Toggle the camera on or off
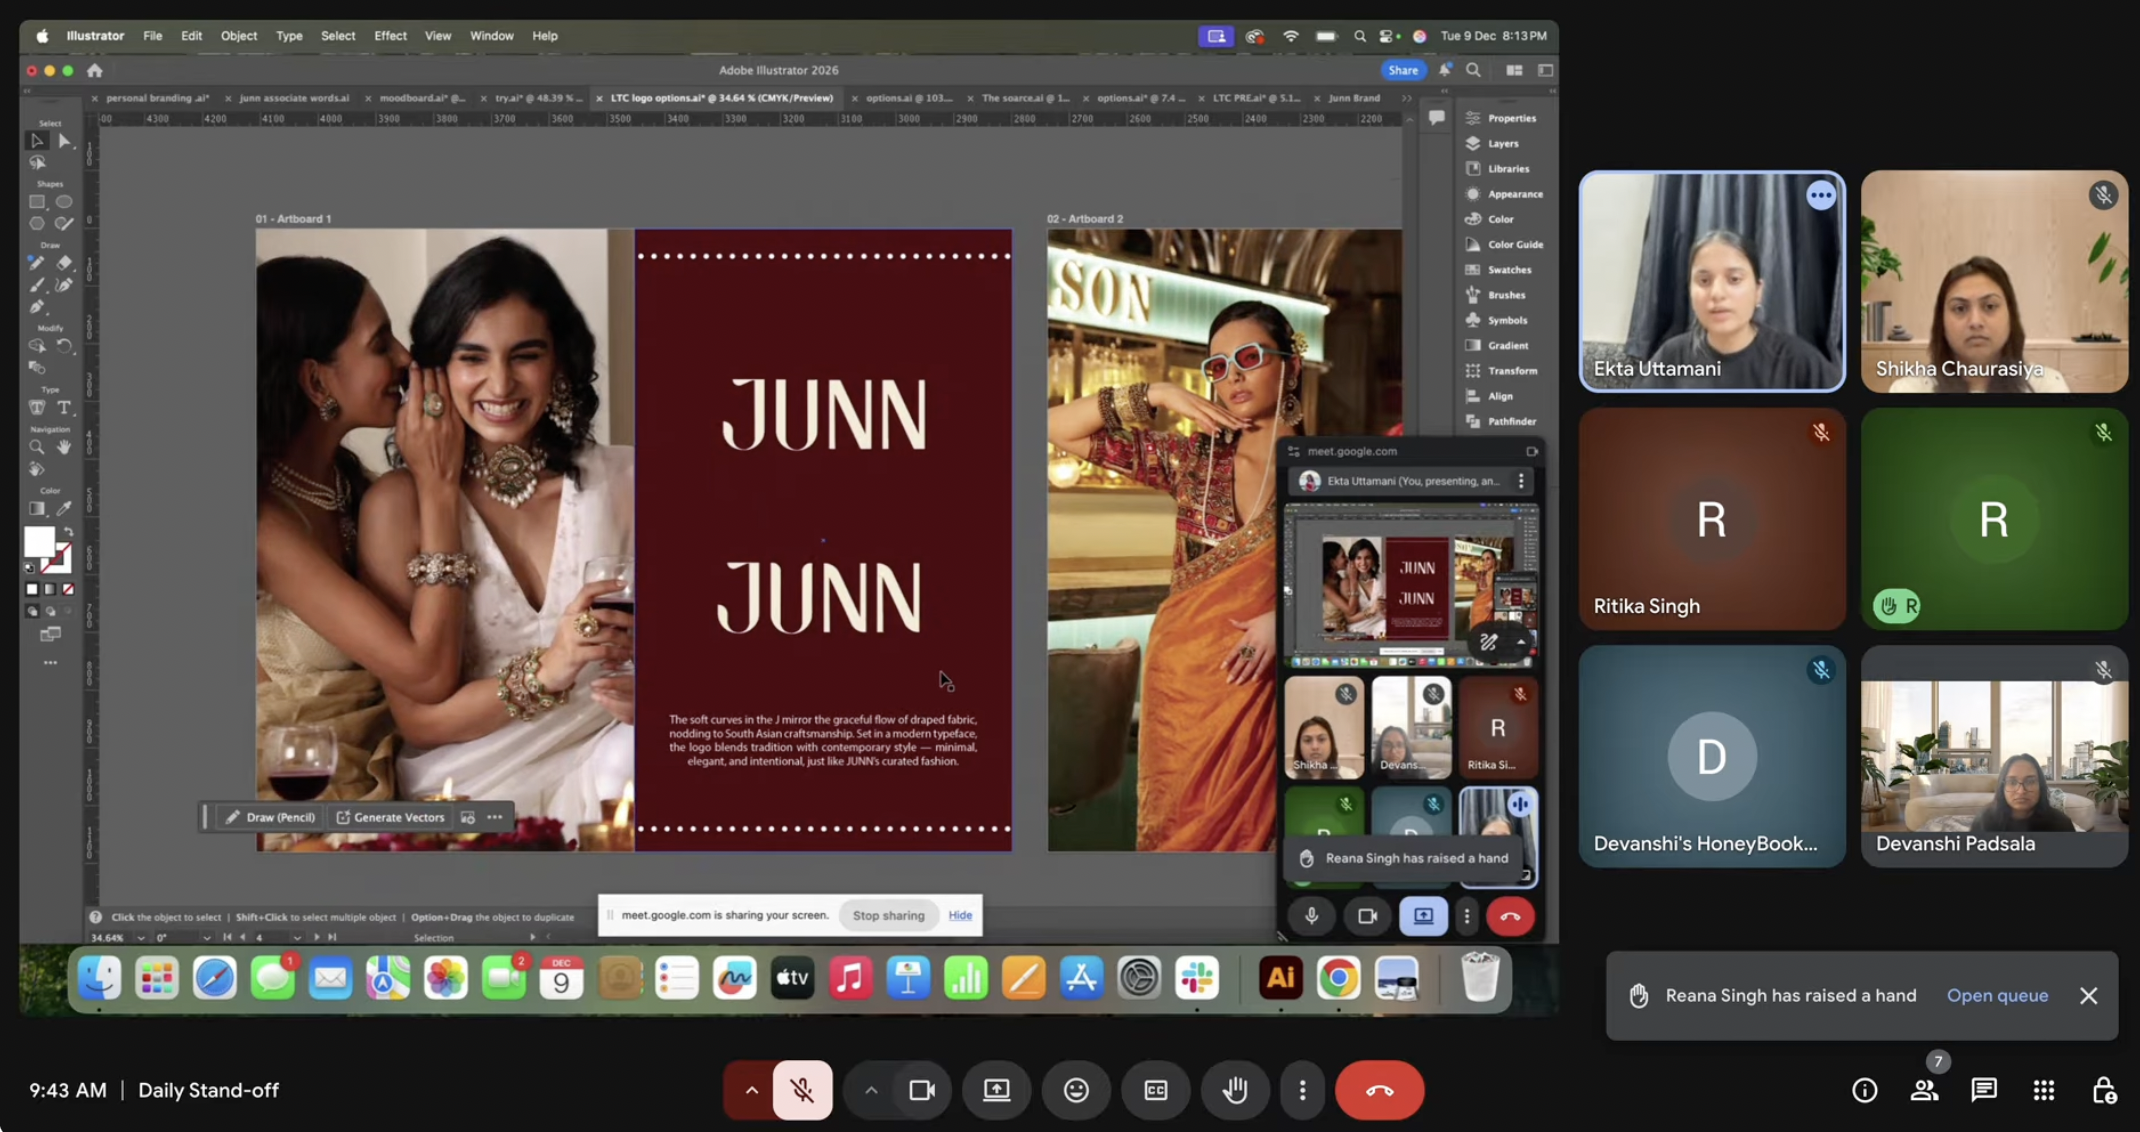Image resolution: width=2140 pixels, height=1132 pixels. (x=922, y=1090)
